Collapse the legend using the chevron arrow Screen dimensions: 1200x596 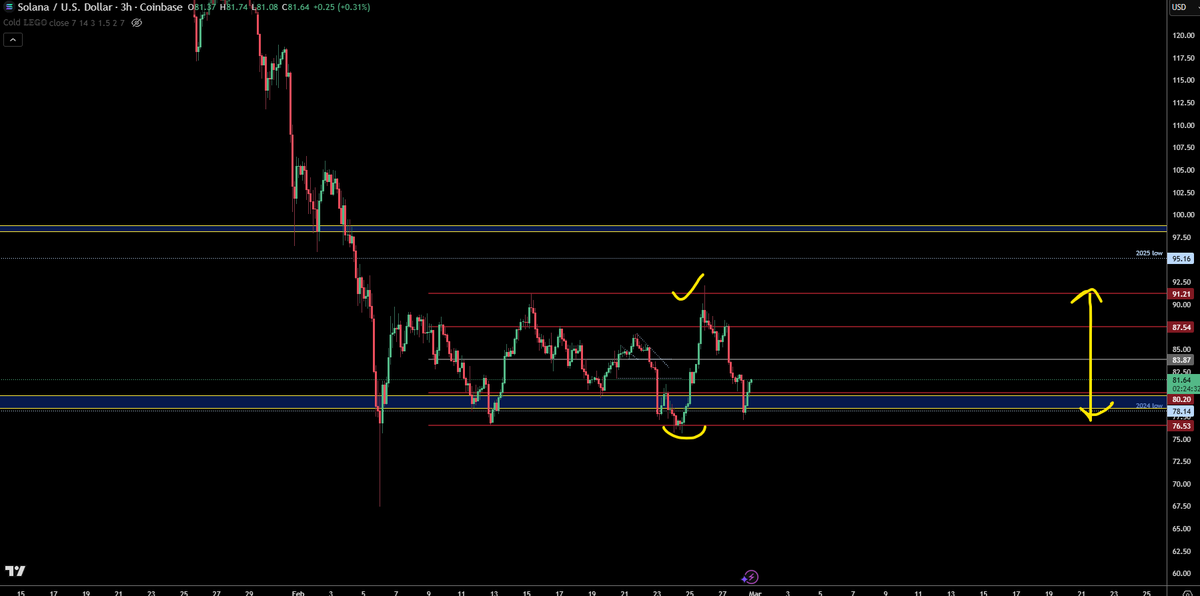point(12,39)
